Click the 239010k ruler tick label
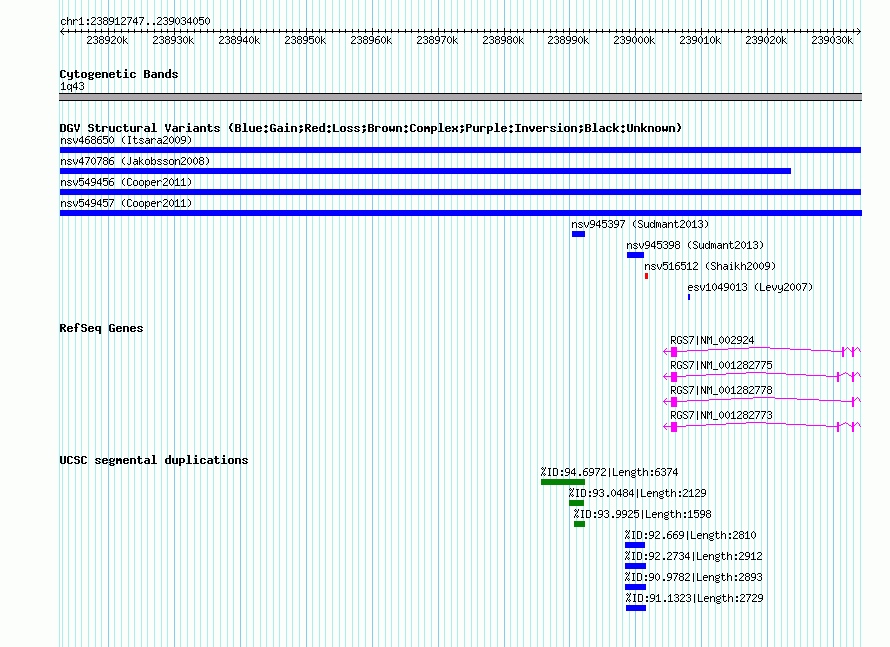890x647 pixels. point(700,40)
